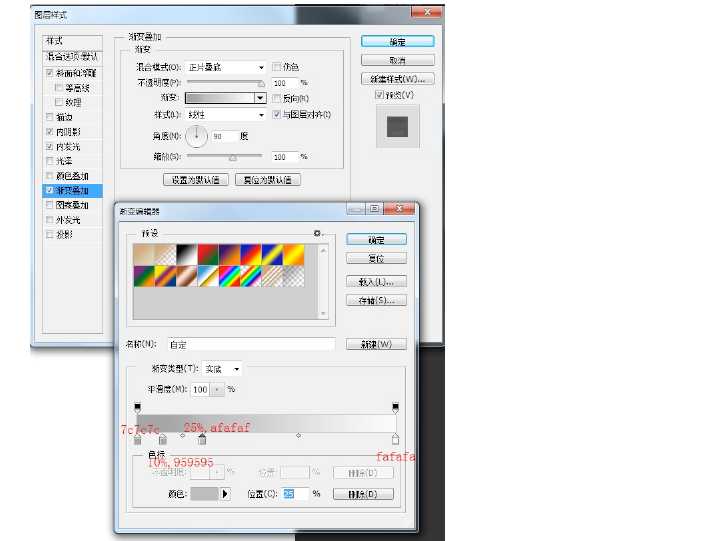Viewport: 720px width, 541px height.
Task: Select the right-end fafafa color stop
Action: coord(395,439)
